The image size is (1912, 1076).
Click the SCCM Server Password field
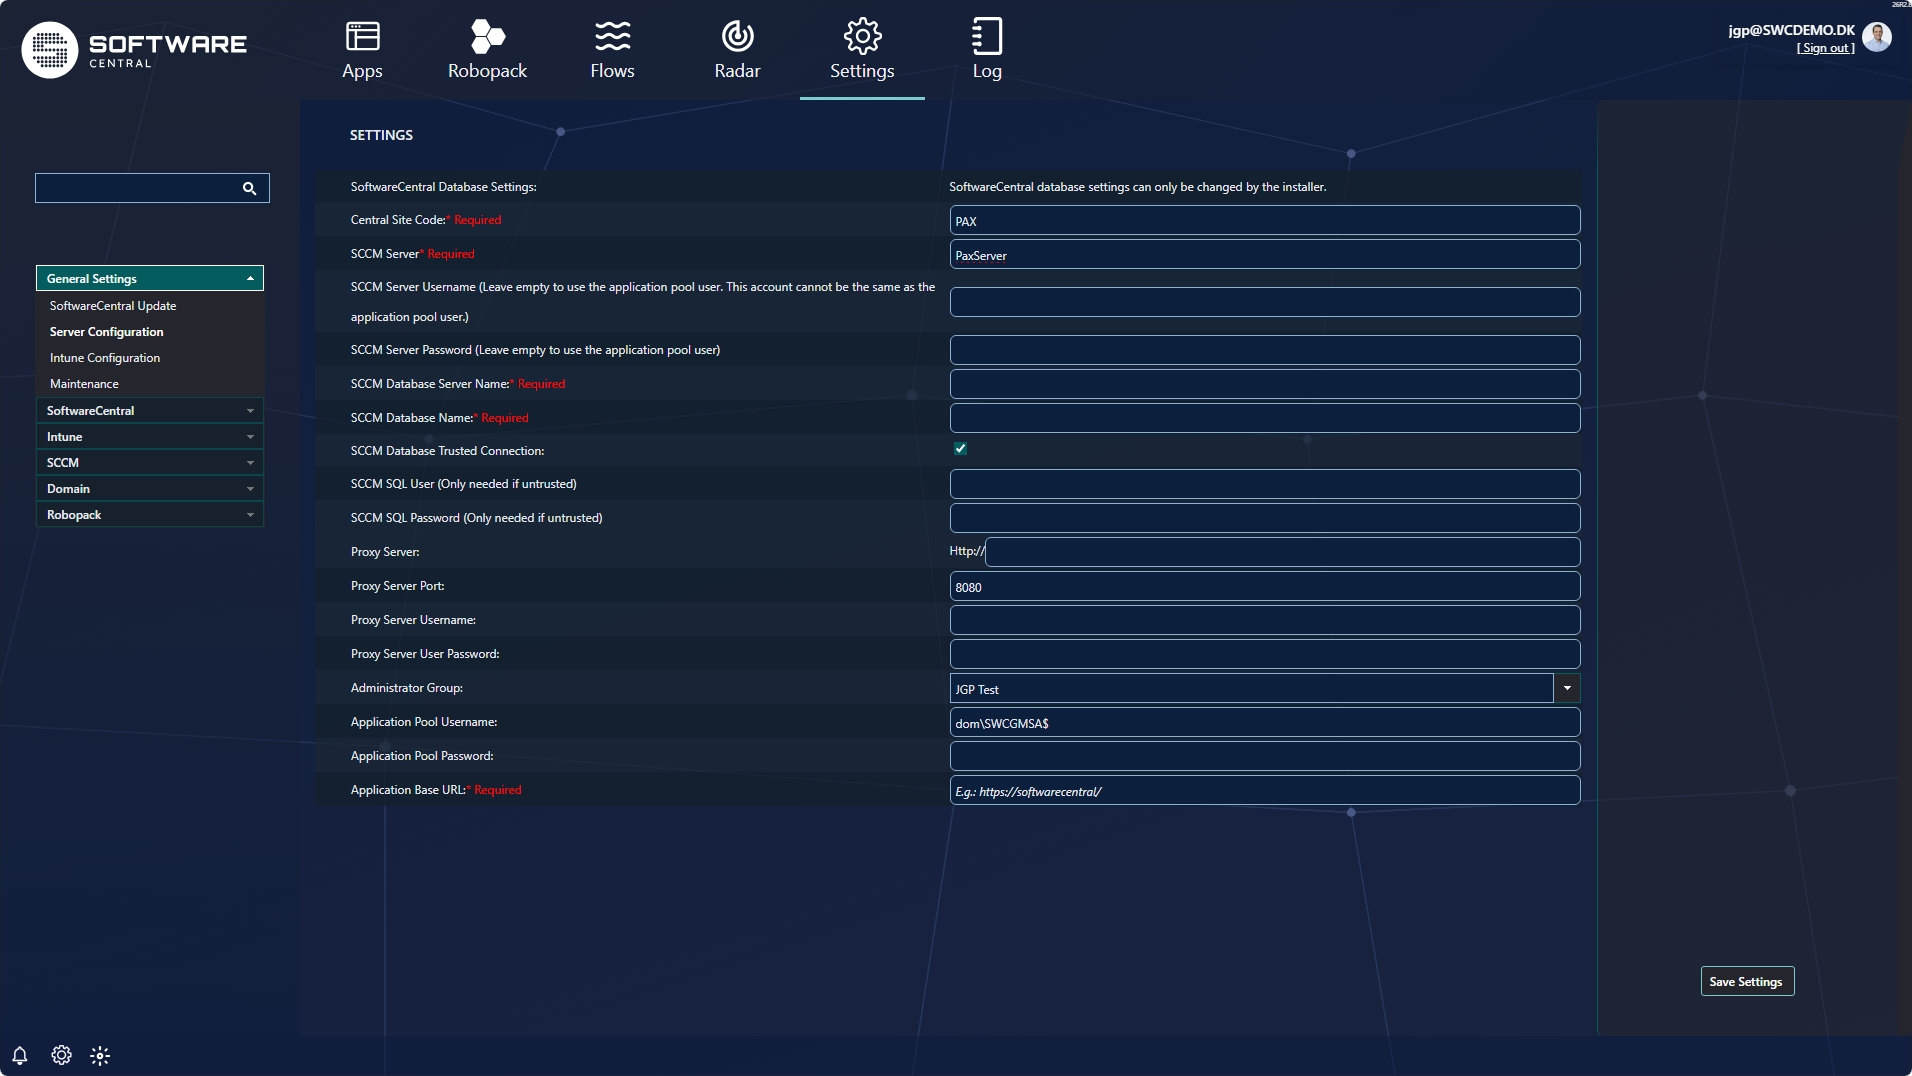(x=1265, y=350)
